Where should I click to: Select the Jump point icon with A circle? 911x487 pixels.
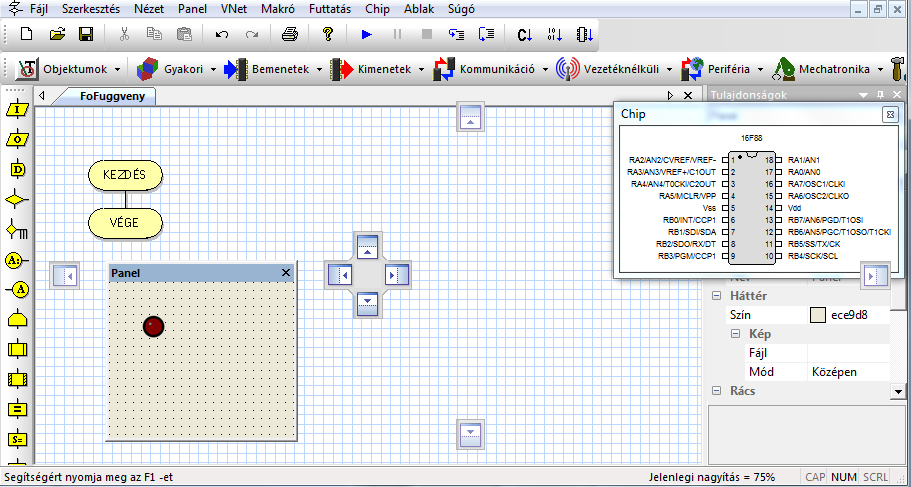coord(17,289)
